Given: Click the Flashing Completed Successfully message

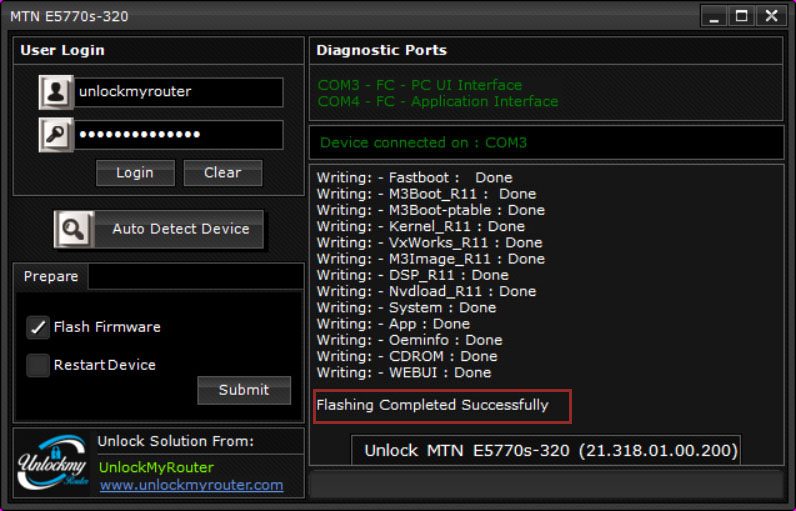Looking at the screenshot, I should [433, 405].
